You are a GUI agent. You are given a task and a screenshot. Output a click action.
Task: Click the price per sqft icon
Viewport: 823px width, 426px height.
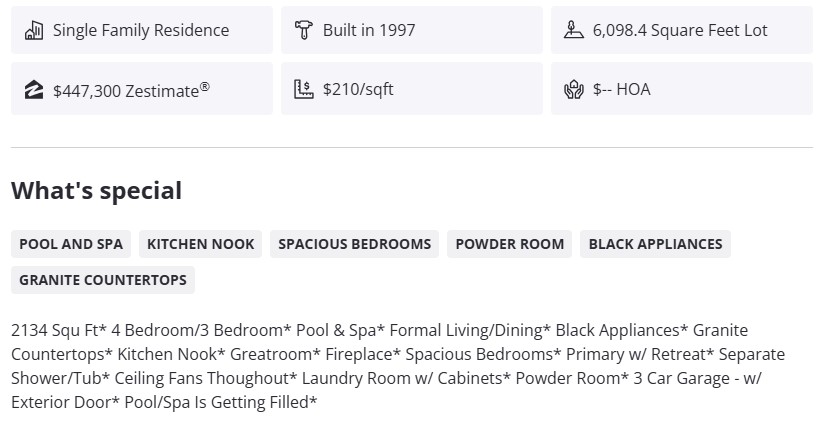pos(304,90)
